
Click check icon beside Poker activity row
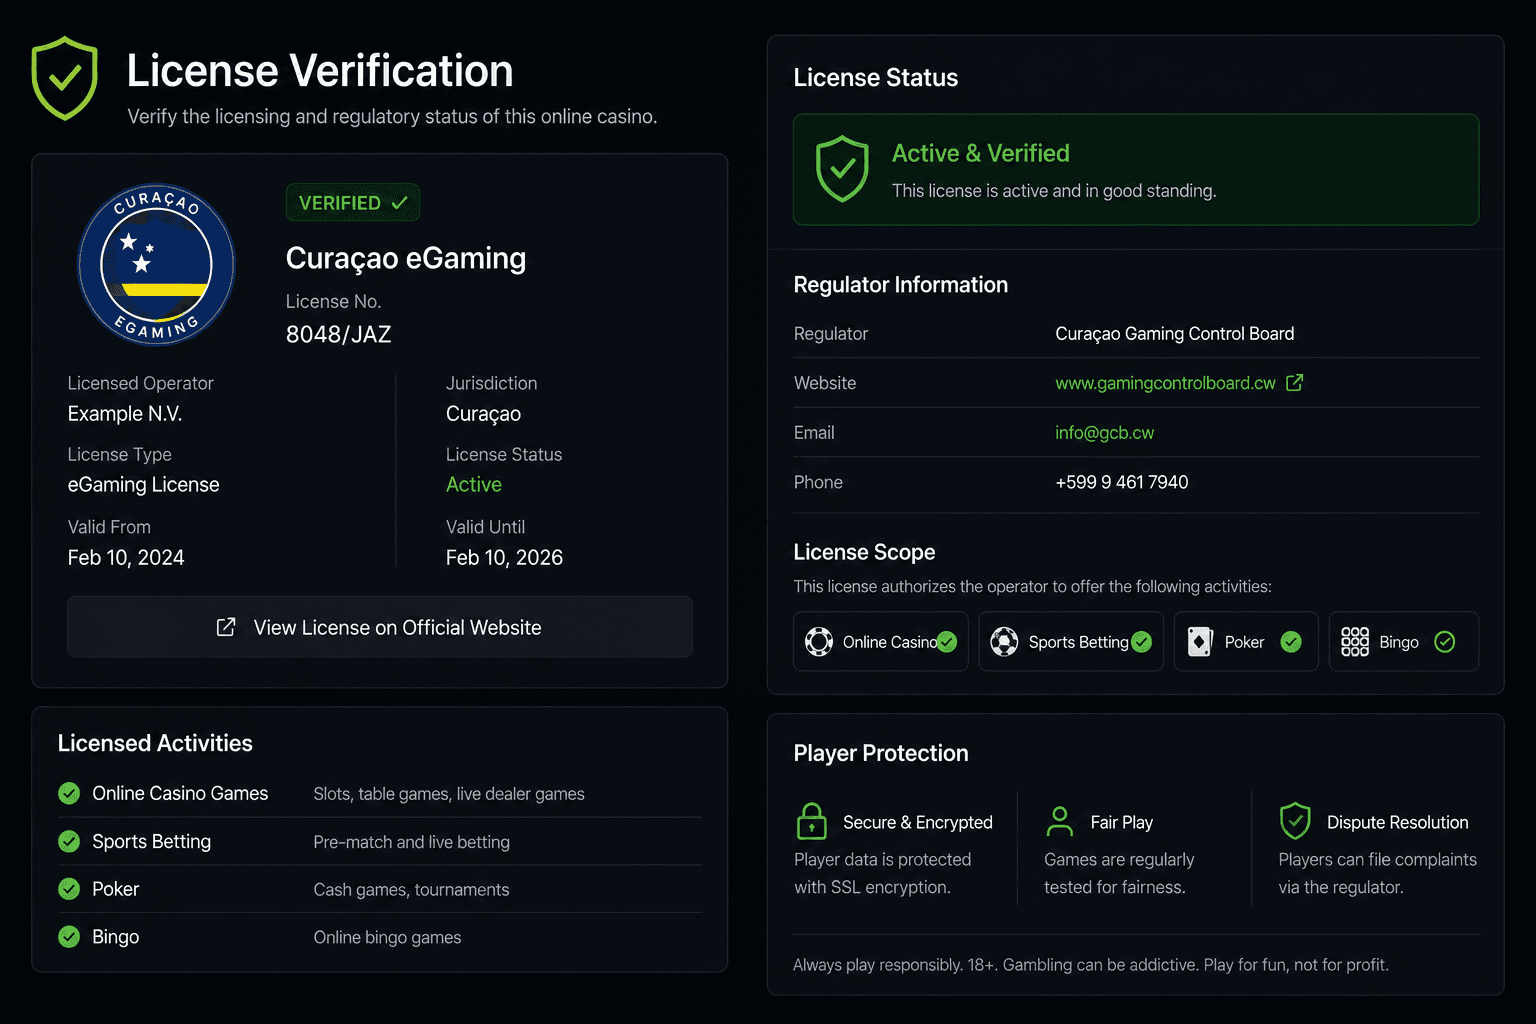tap(69, 889)
